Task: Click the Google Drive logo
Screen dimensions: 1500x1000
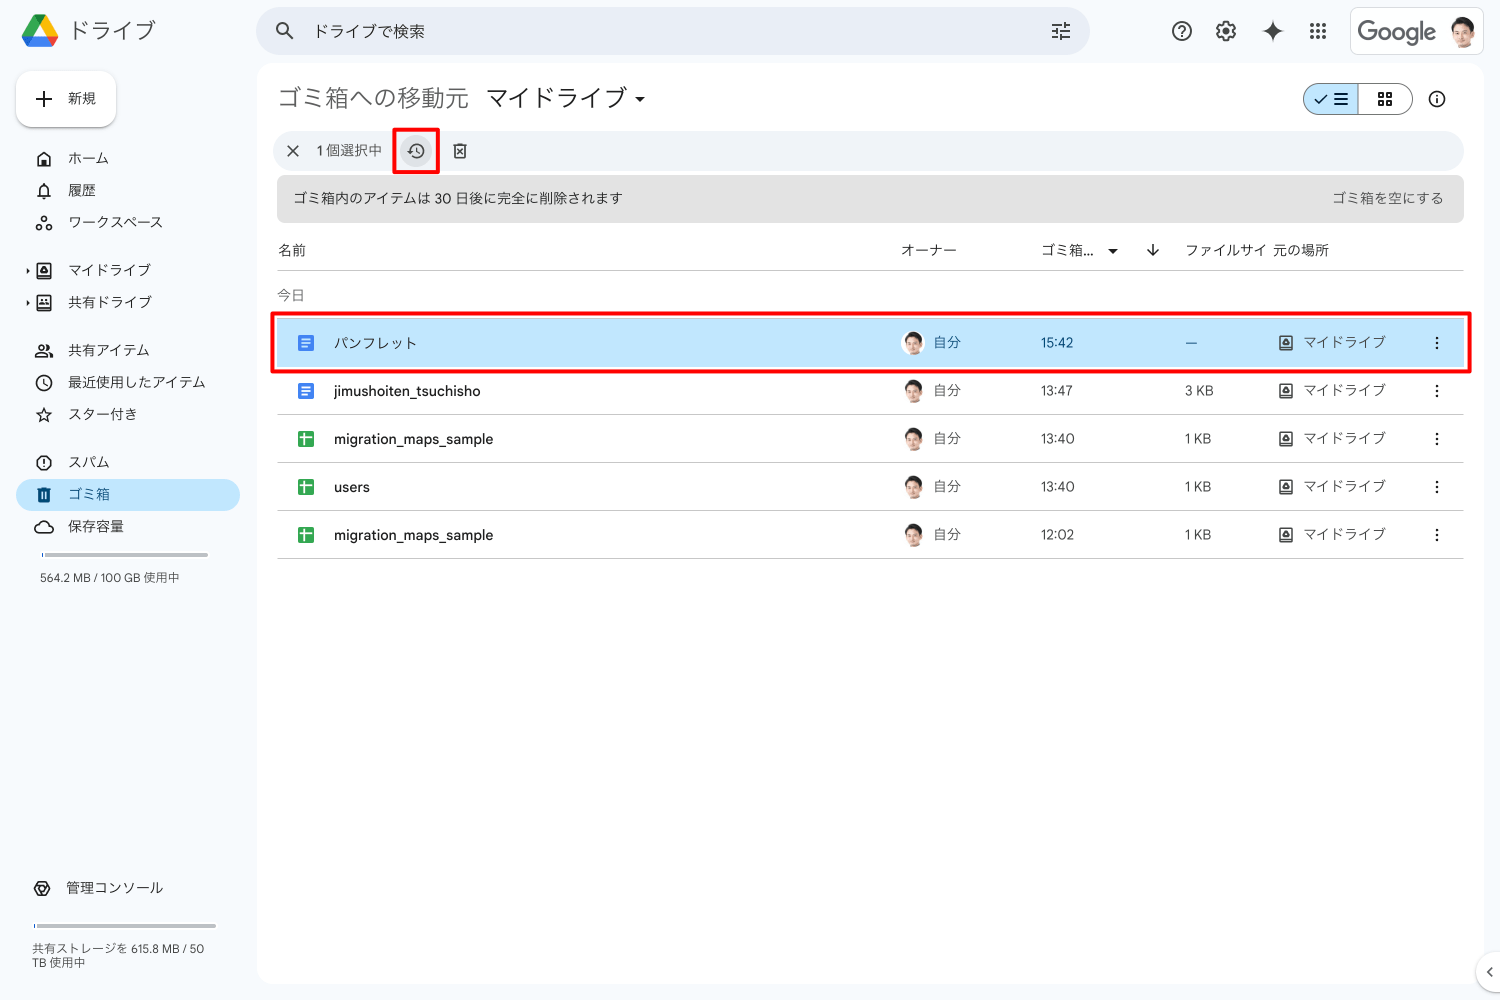Action: click(x=40, y=31)
